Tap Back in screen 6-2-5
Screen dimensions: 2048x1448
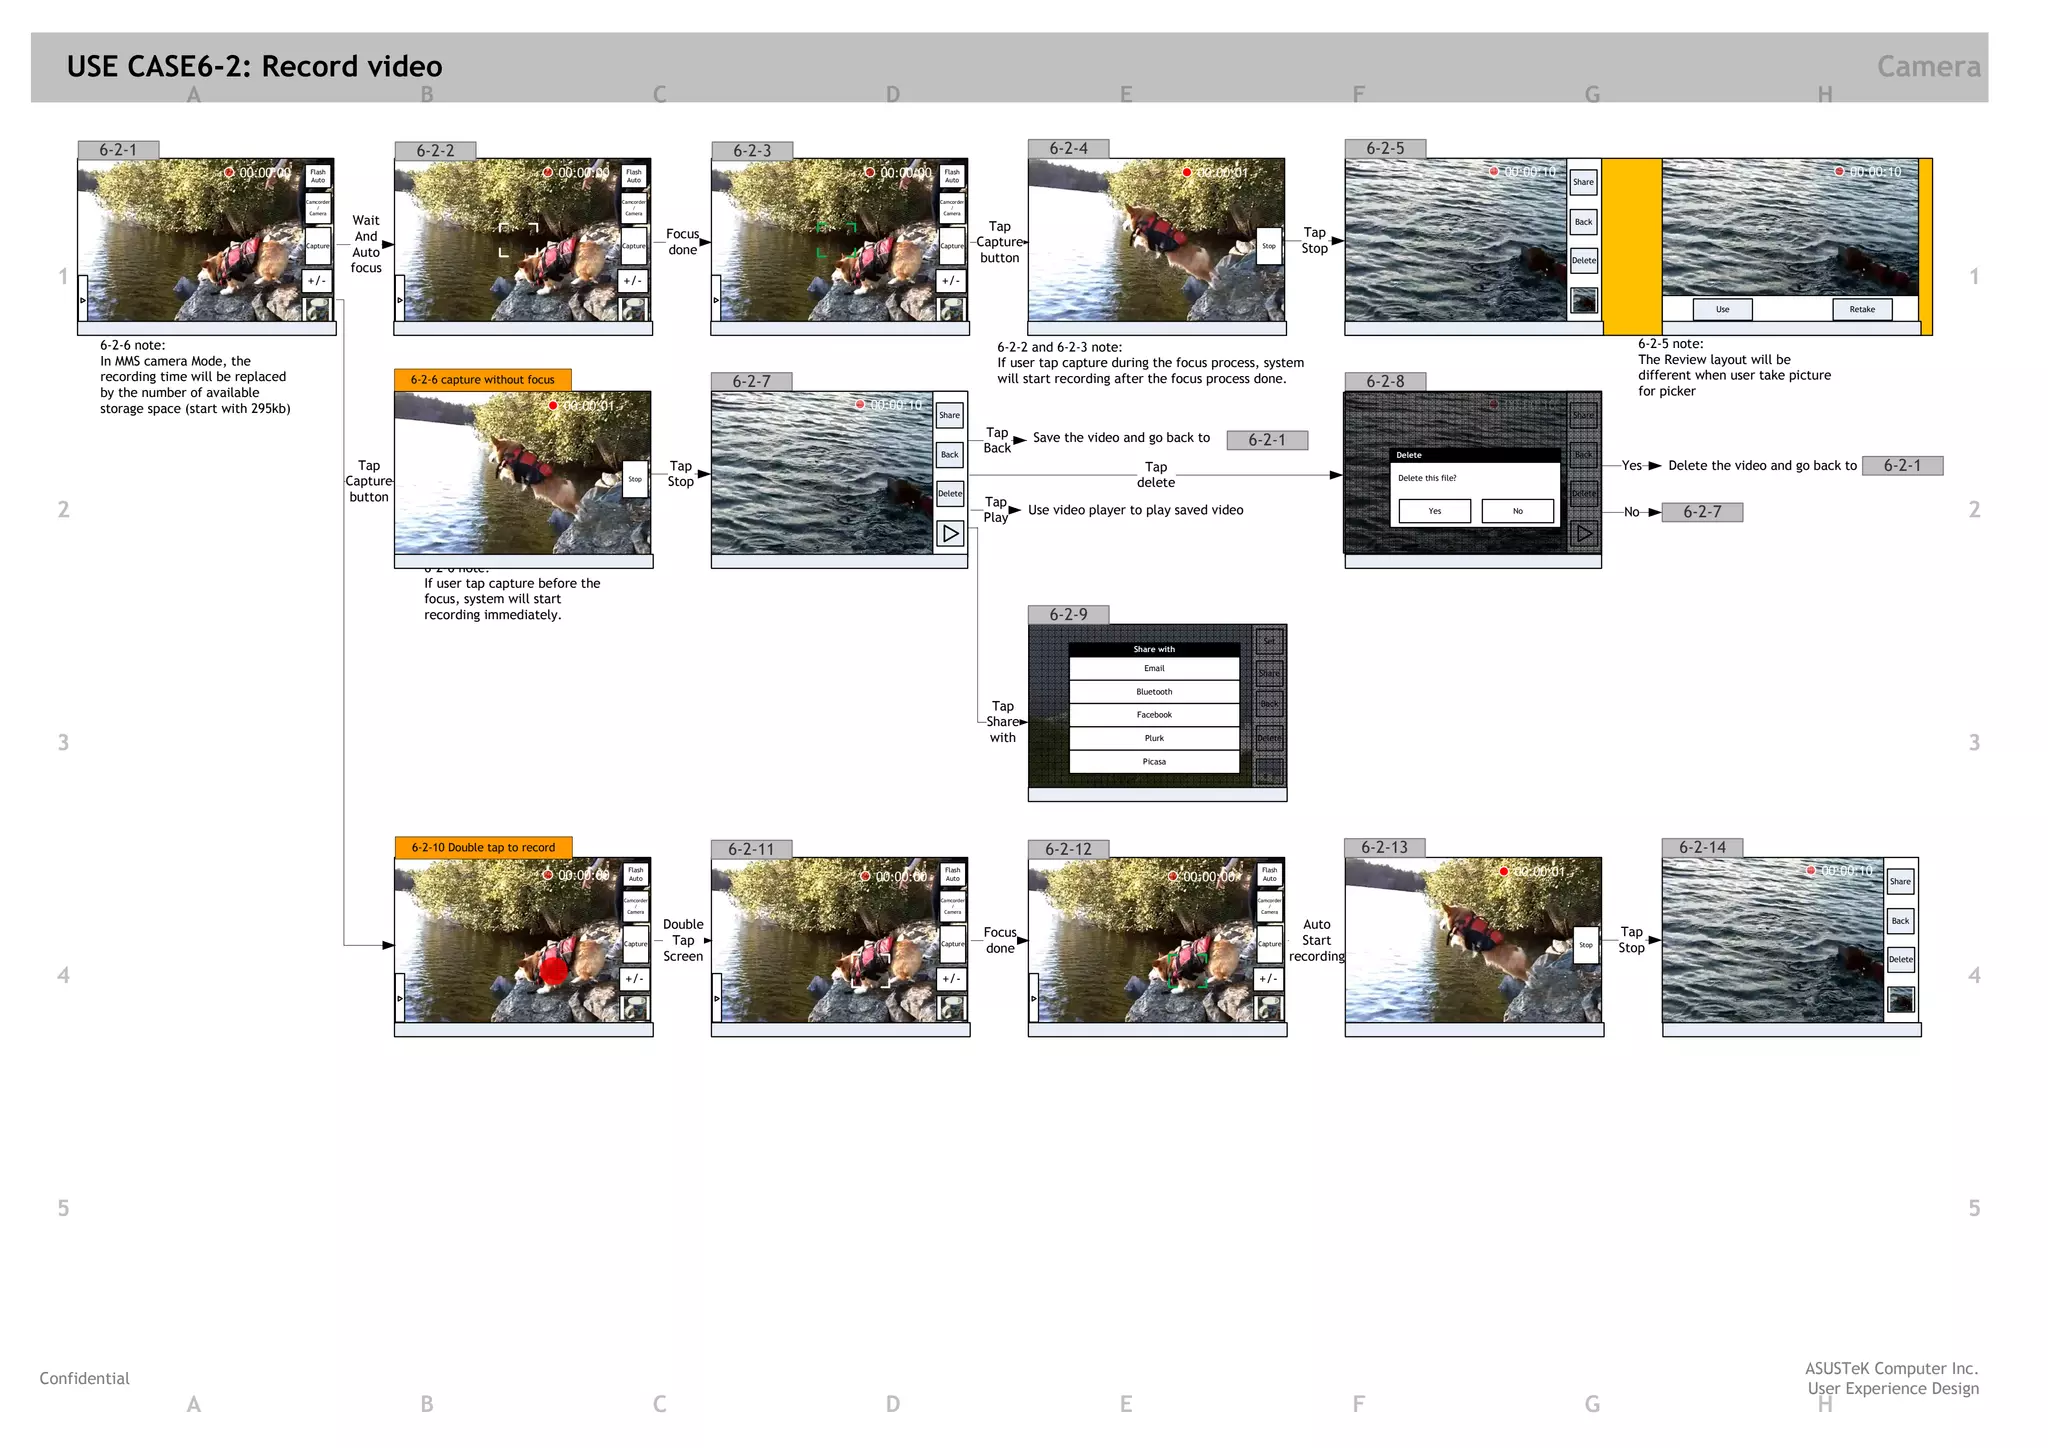[x=1583, y=222]
